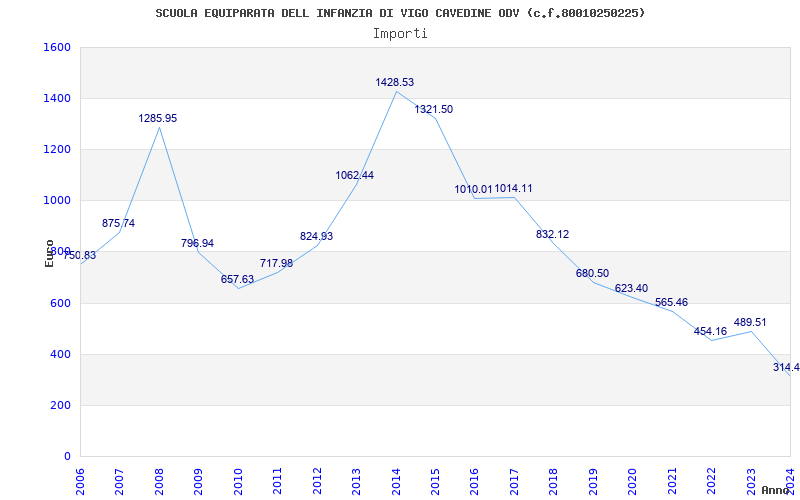800x500 pixels.
Task: Click the x-axis year 2020
Action: tap(633, 482)
